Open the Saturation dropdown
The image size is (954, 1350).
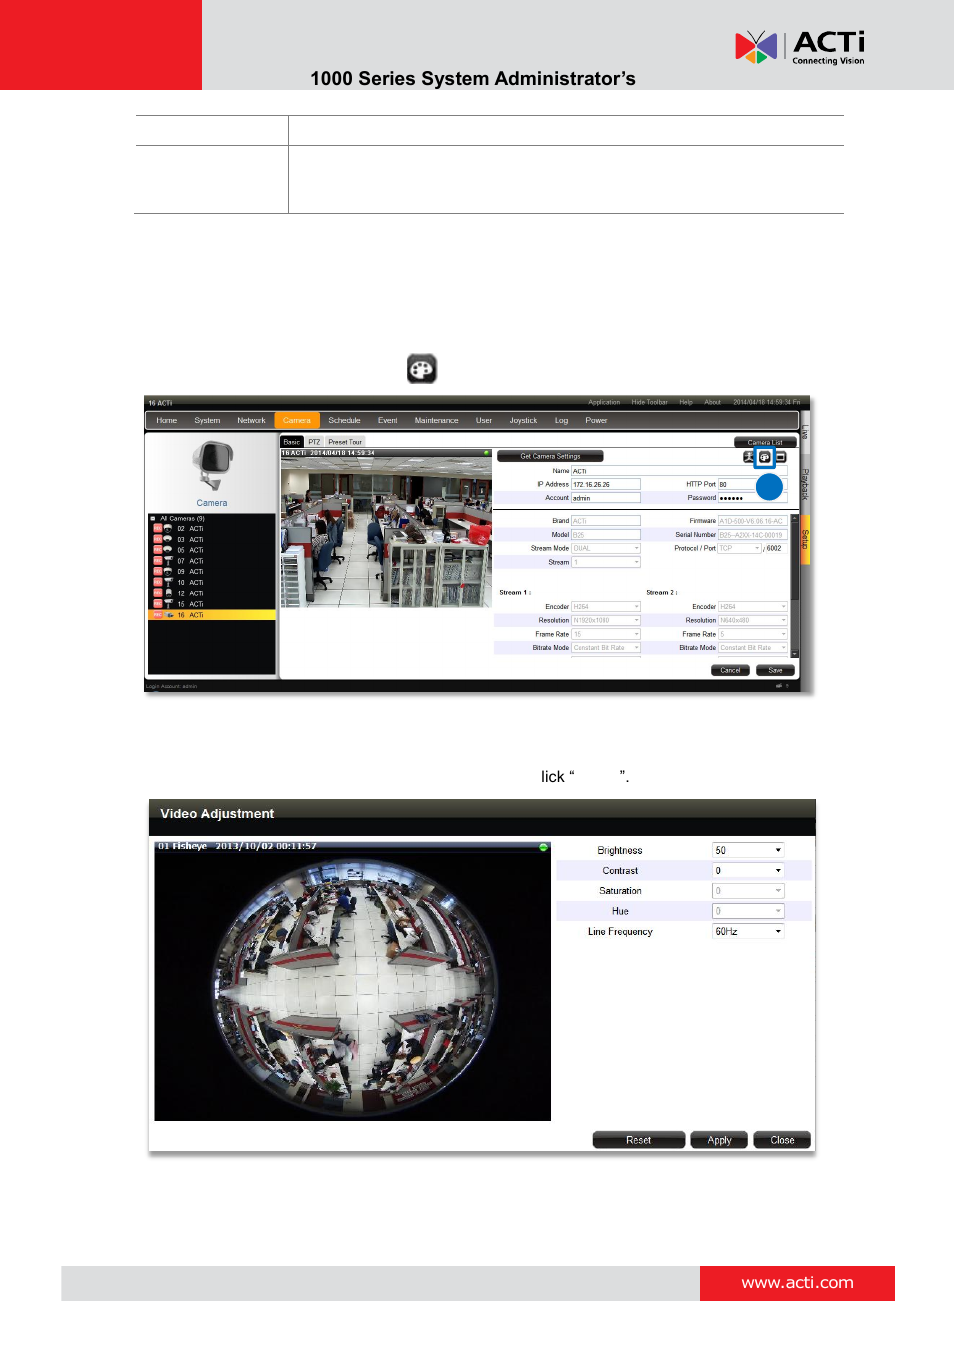click(748, 891)
